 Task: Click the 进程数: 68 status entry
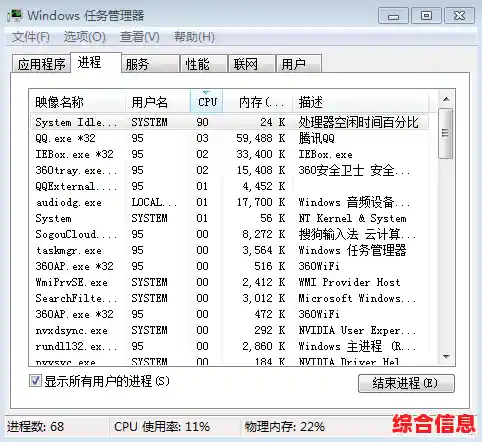pos(35,426)
